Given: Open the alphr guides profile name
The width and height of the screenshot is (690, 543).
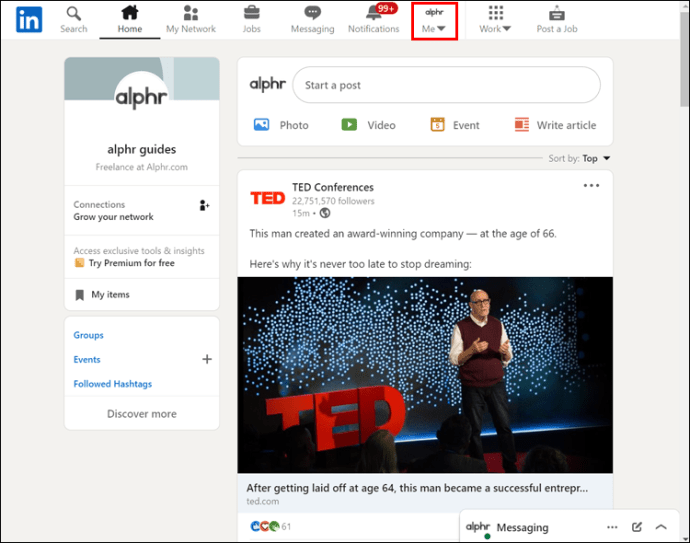Looking at the screenshot, I should 142,150.
